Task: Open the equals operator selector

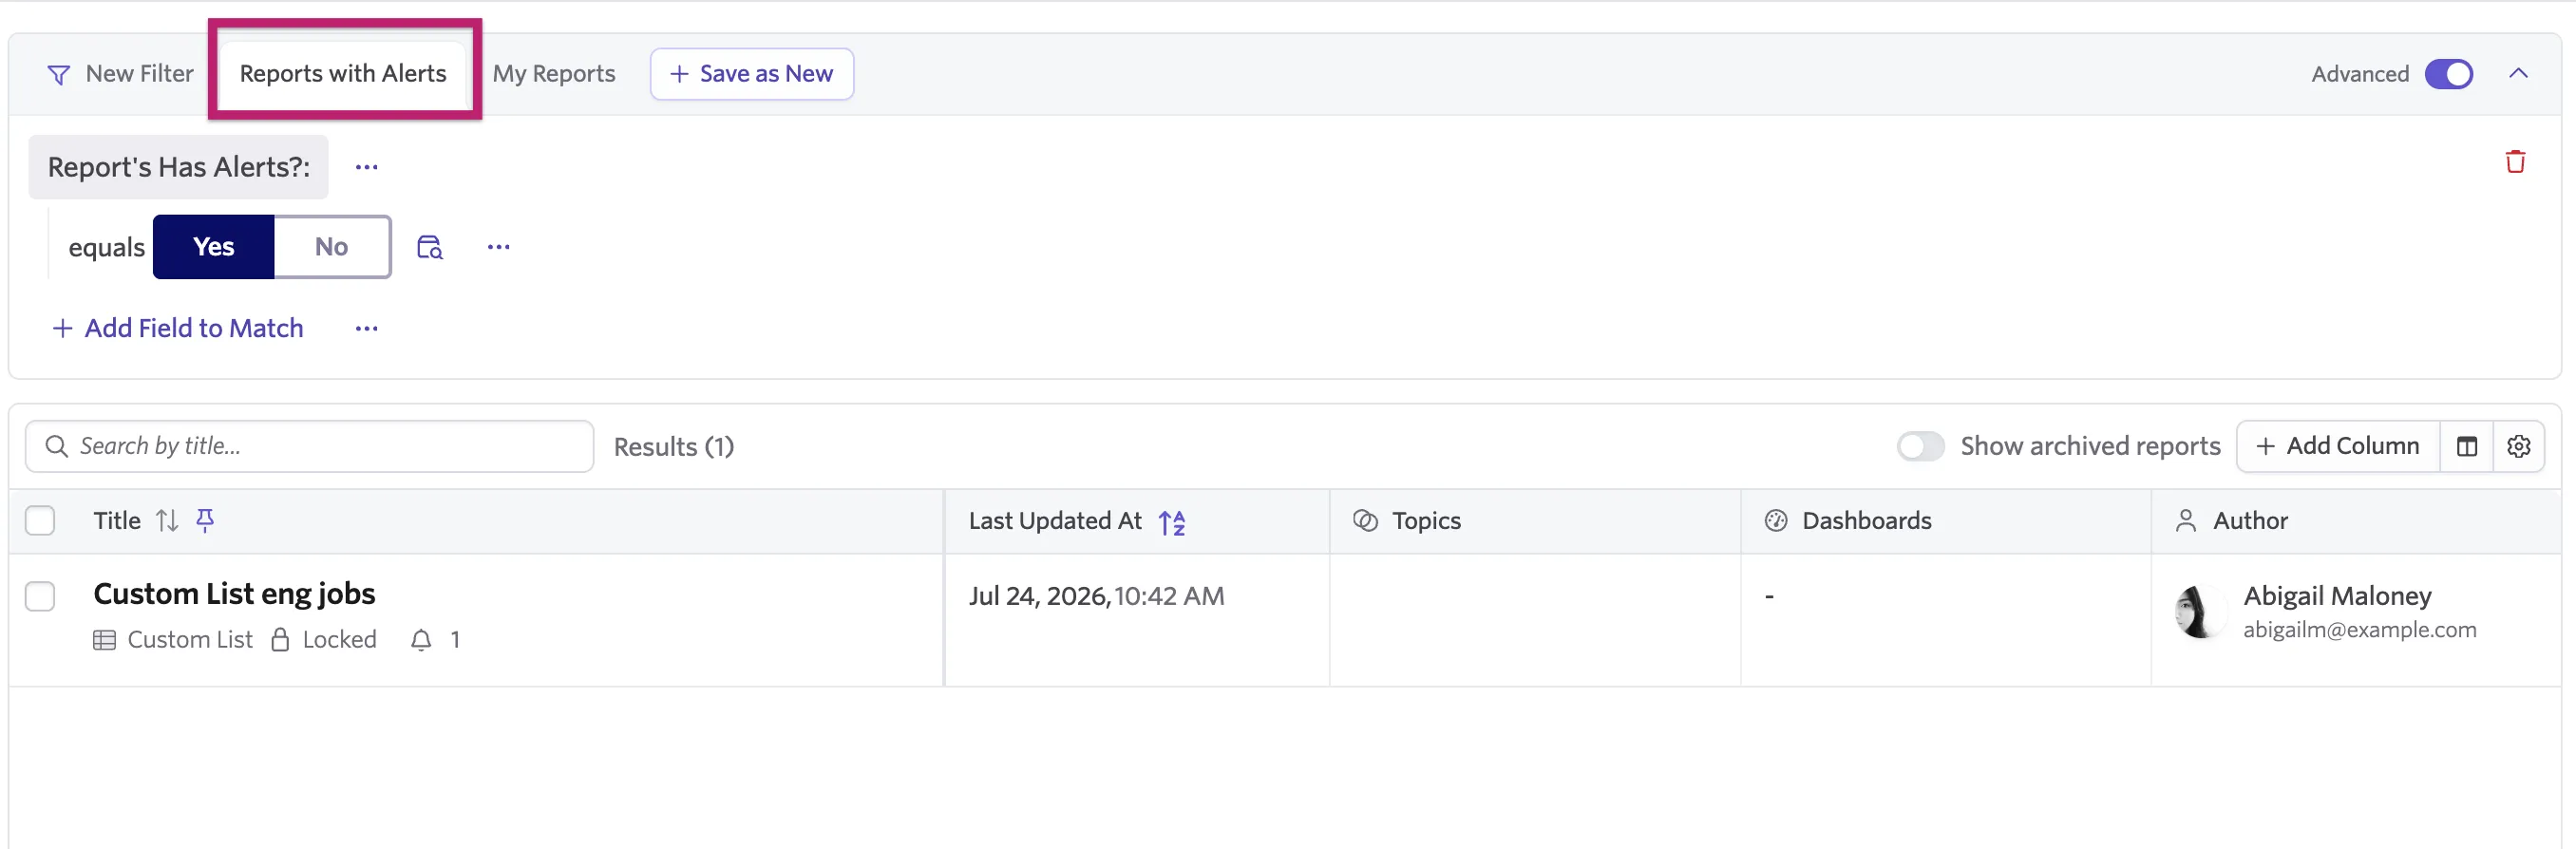Action: click(106, 247)
